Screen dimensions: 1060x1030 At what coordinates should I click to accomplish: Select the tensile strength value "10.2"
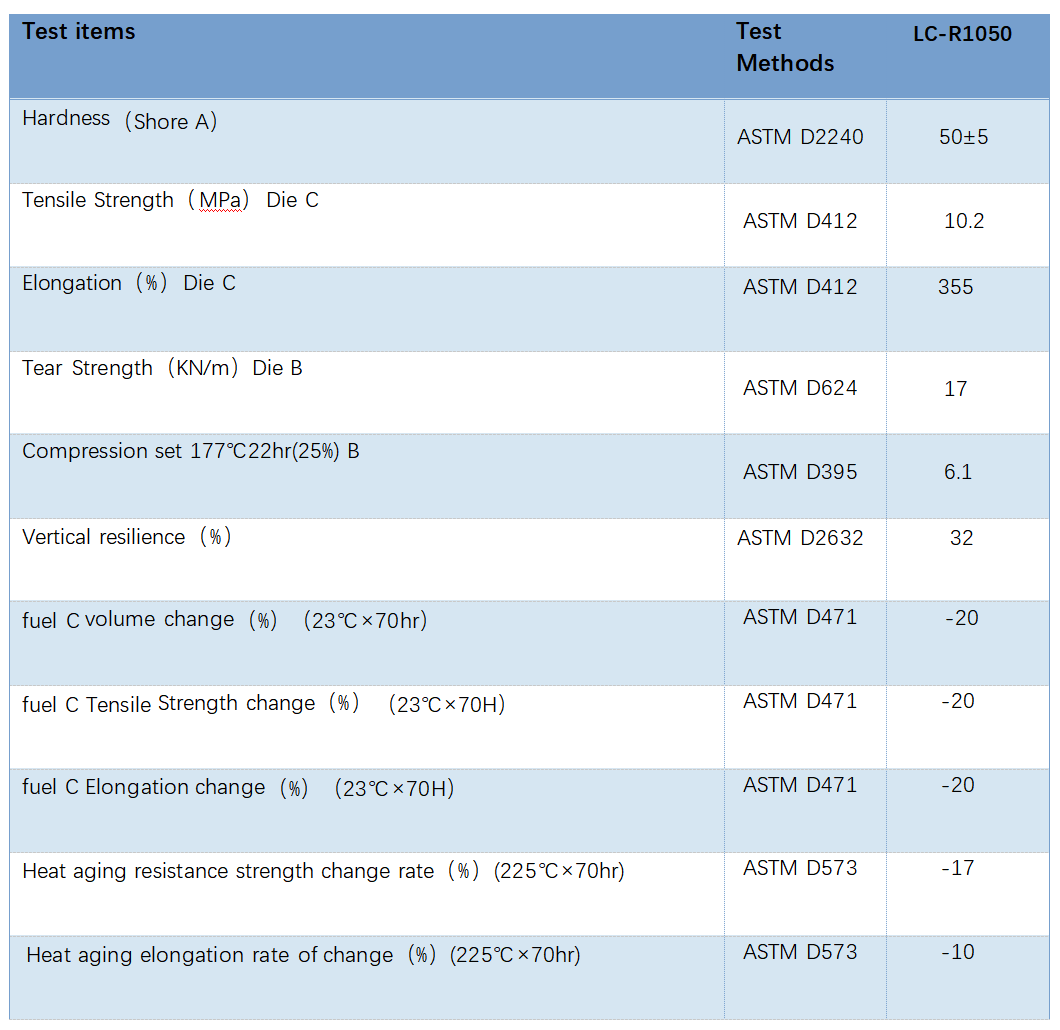(x=964, y=221)
